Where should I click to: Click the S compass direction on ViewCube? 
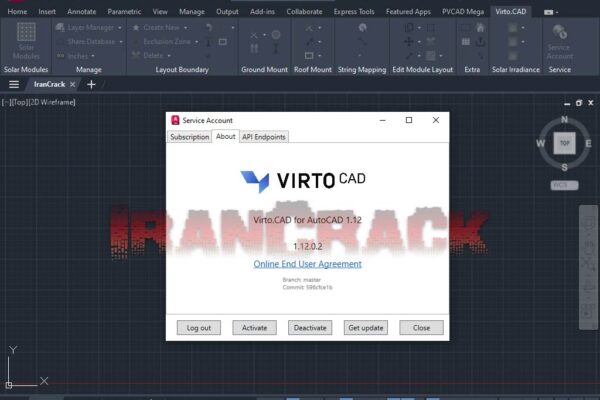[564, 167]
